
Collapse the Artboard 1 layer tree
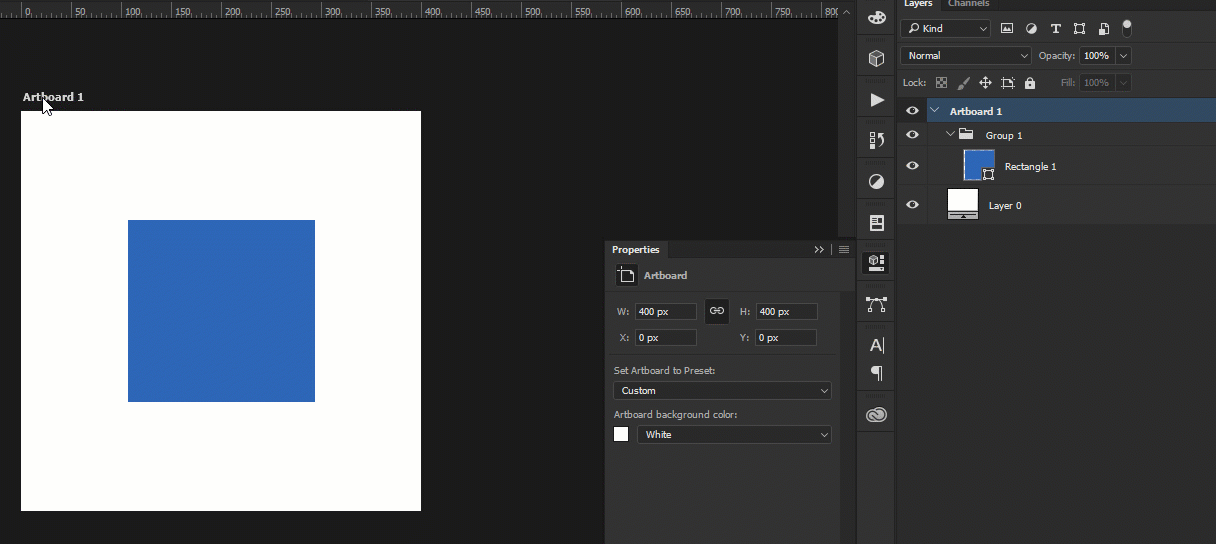coord(935,111)
